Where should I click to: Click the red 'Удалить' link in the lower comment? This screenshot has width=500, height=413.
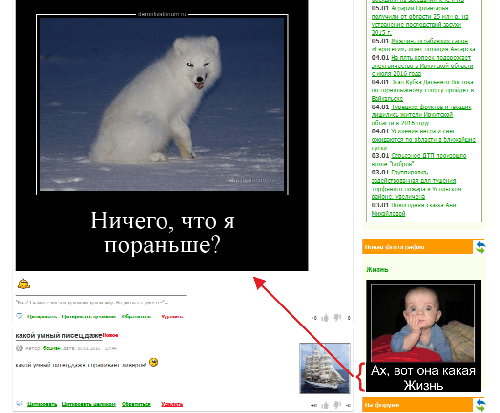pyautogui.click(x=172, y=404)
